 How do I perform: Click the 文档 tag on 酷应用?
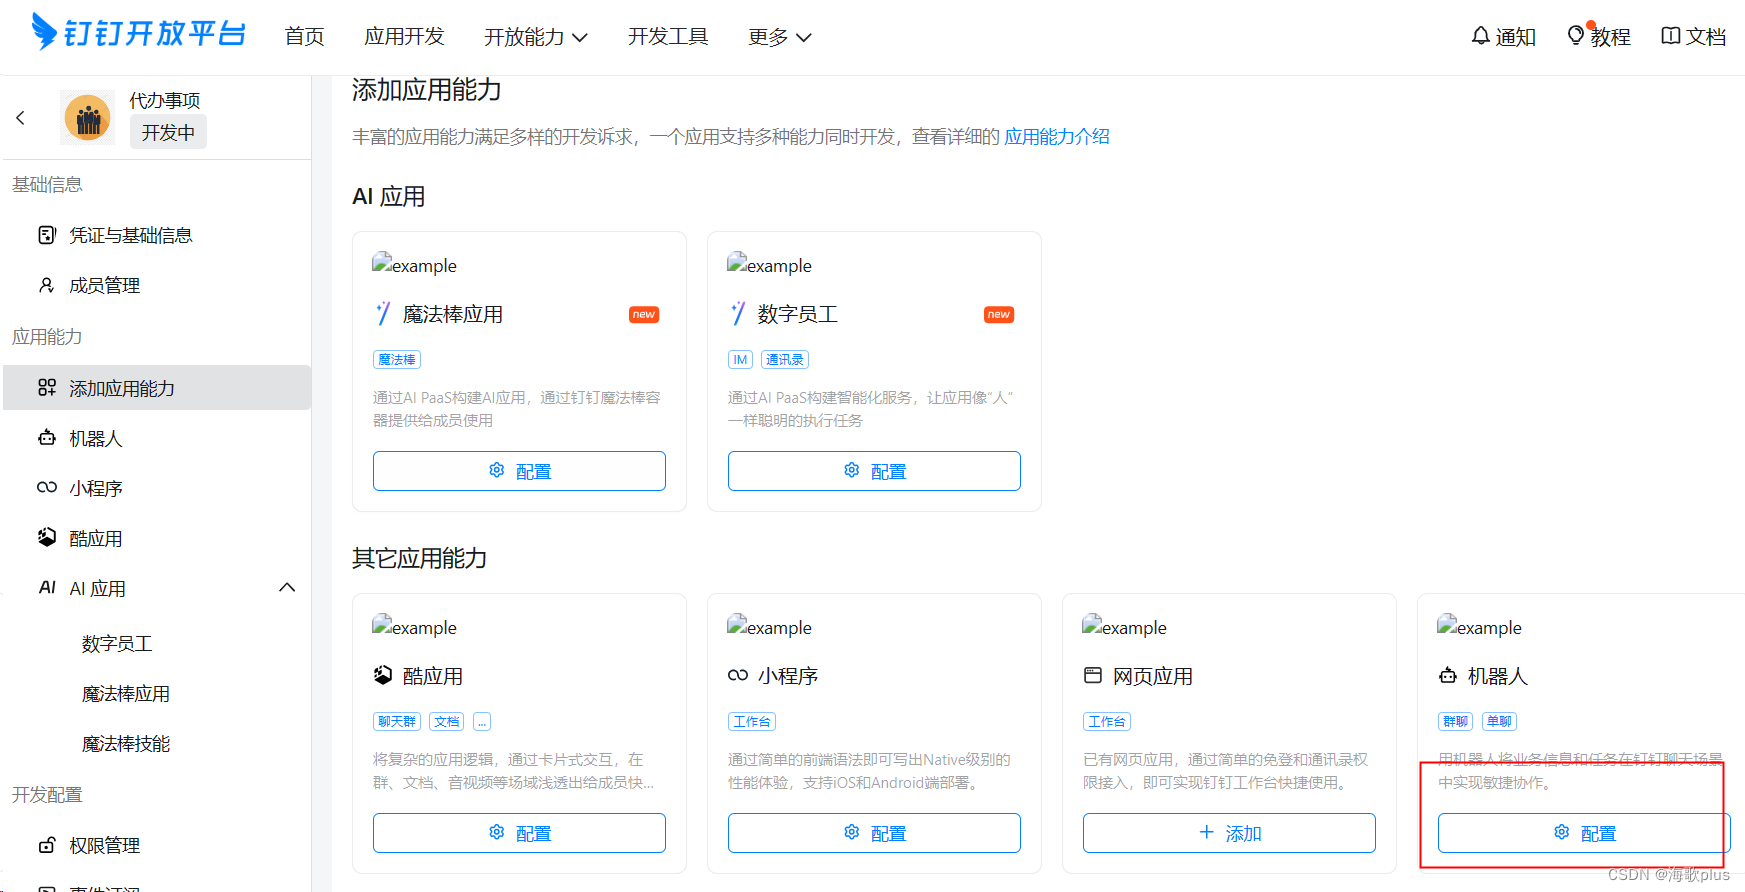point(447,722)
